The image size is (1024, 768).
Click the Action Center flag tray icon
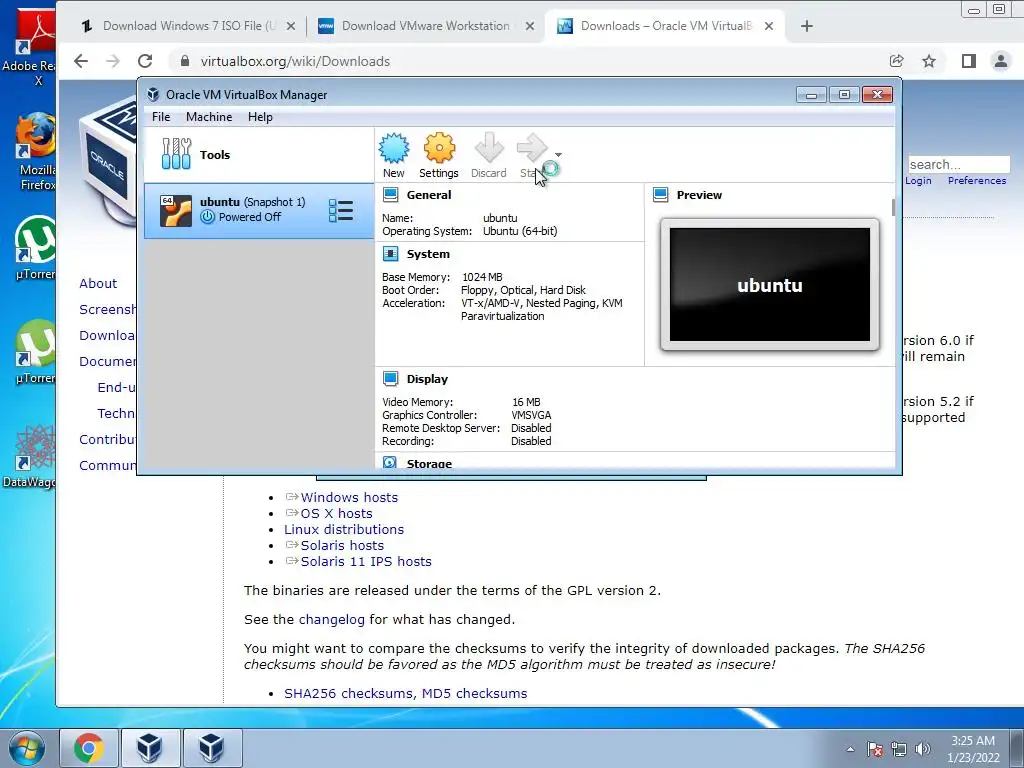point(875,749)
